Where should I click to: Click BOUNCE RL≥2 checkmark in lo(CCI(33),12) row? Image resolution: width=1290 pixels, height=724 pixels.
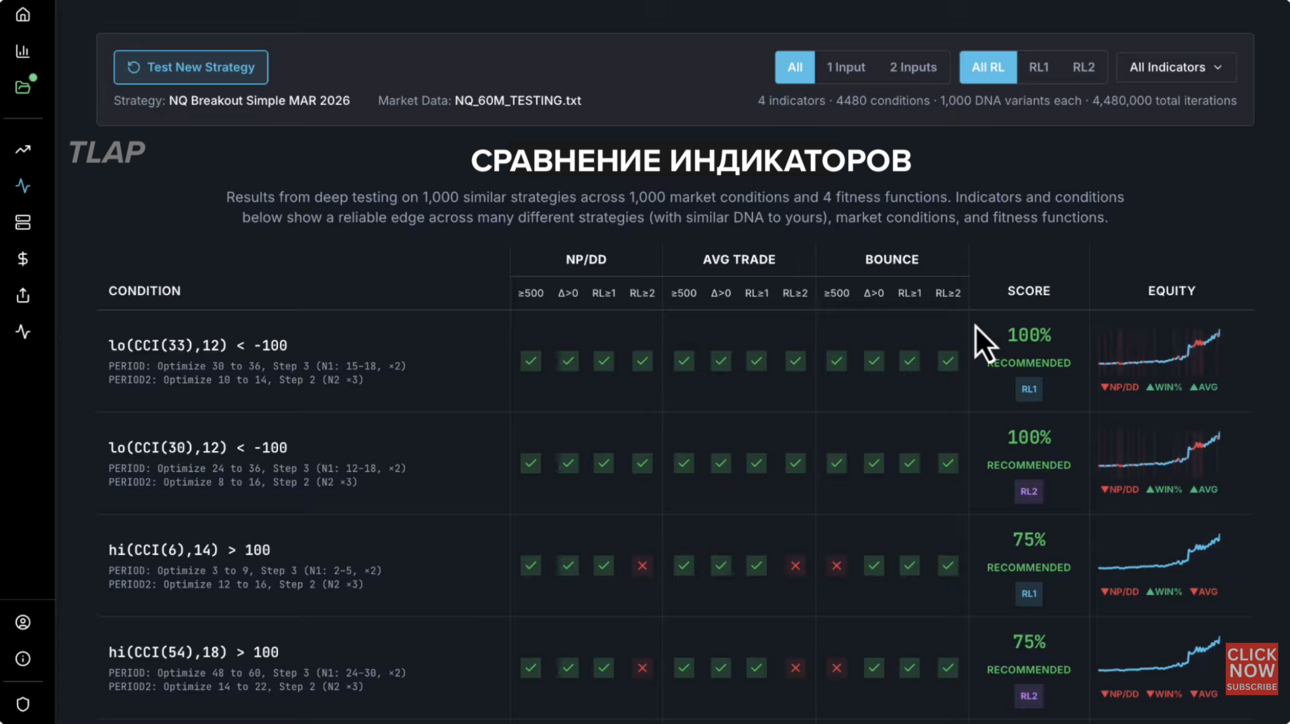tap(948, 361)
